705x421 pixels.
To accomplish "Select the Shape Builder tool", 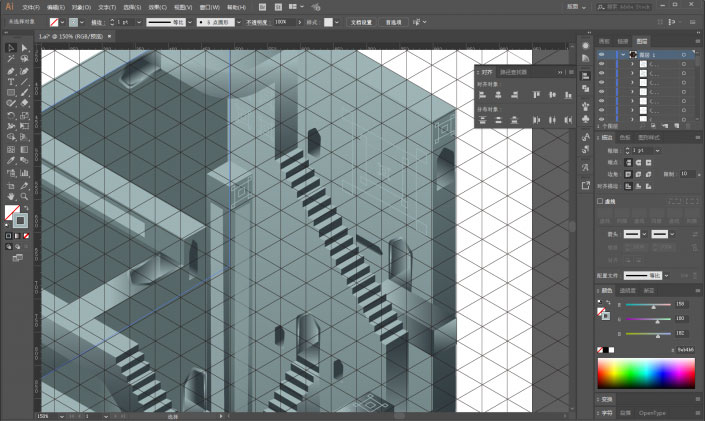I will 11,137.
